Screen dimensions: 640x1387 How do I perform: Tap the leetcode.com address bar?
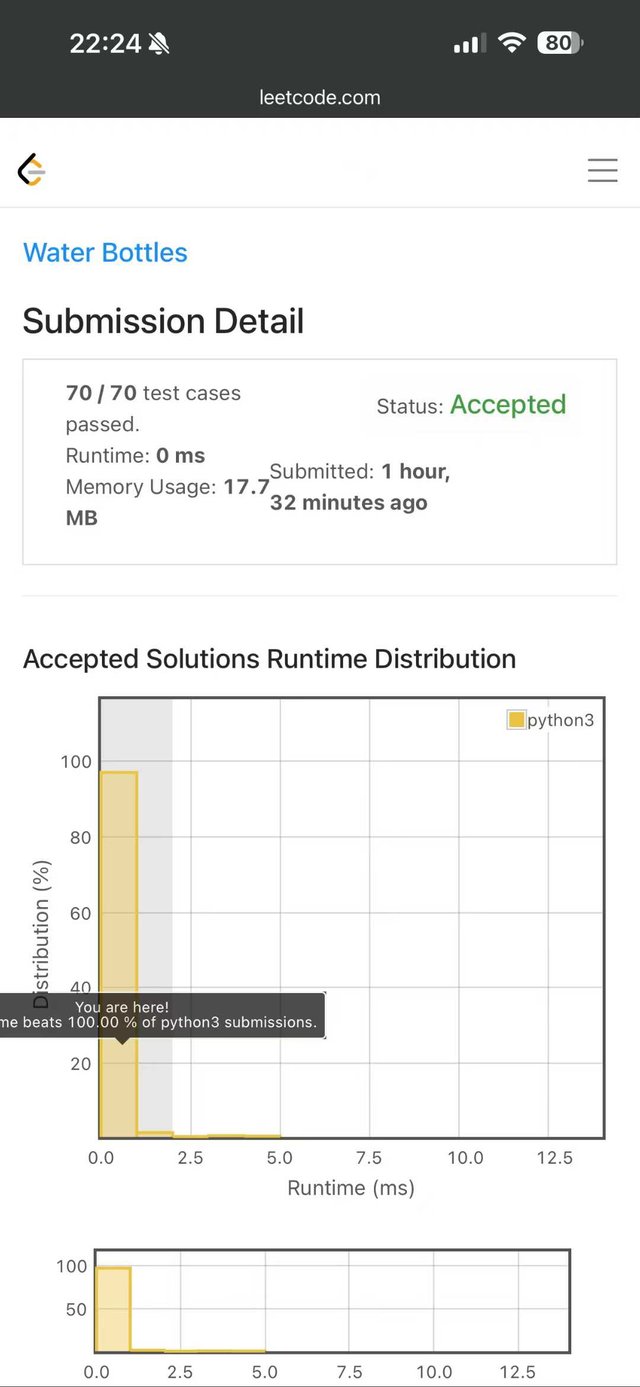pyautogui.click(x=320, y=97)
